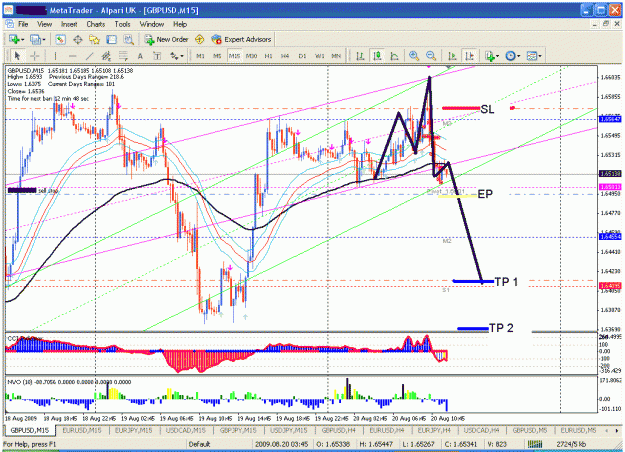This screenshot has height=452, width=625.
Task: Switch to the EURUSD,M15 chart tab
Action: (82, 430)
